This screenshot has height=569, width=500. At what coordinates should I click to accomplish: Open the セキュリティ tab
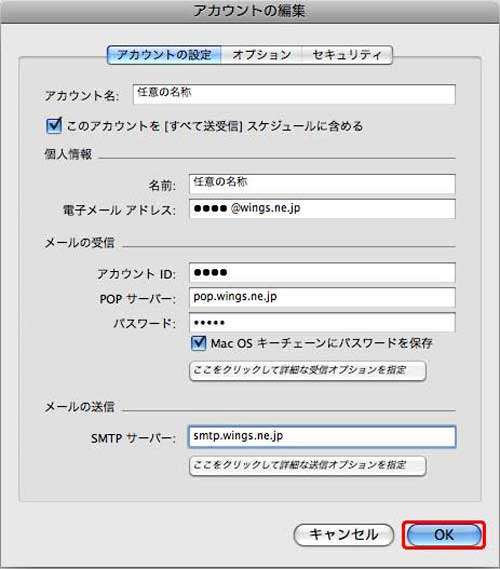[x=347, y=55]
